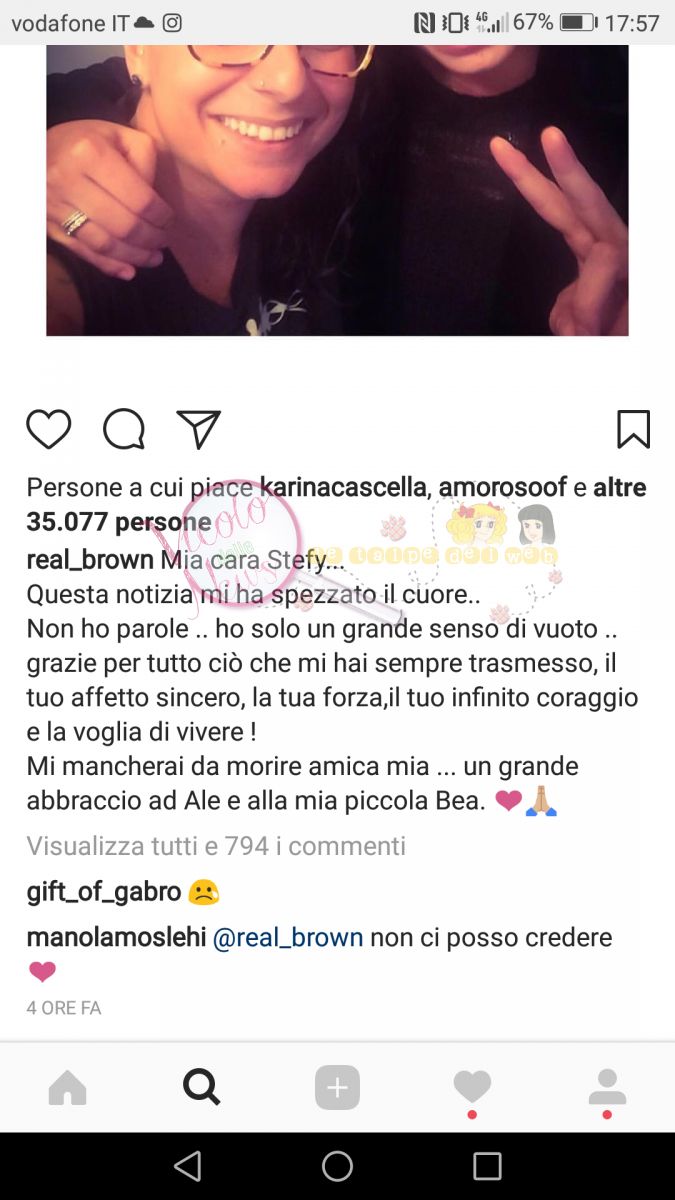The width and height of the screenshot is (675, 1200).
Task: Share the post via paper plane icon
Action: (198, 430)
